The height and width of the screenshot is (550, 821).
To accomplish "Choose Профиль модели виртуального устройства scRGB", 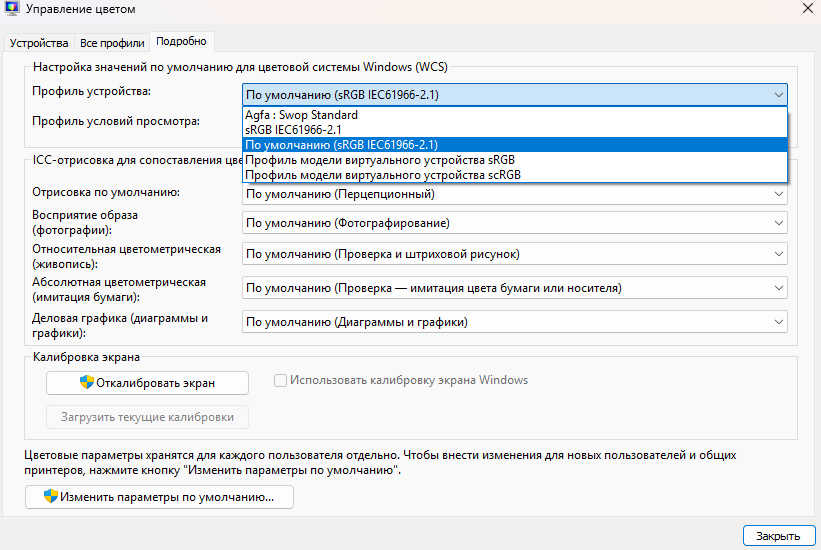I will click(515, 175).
